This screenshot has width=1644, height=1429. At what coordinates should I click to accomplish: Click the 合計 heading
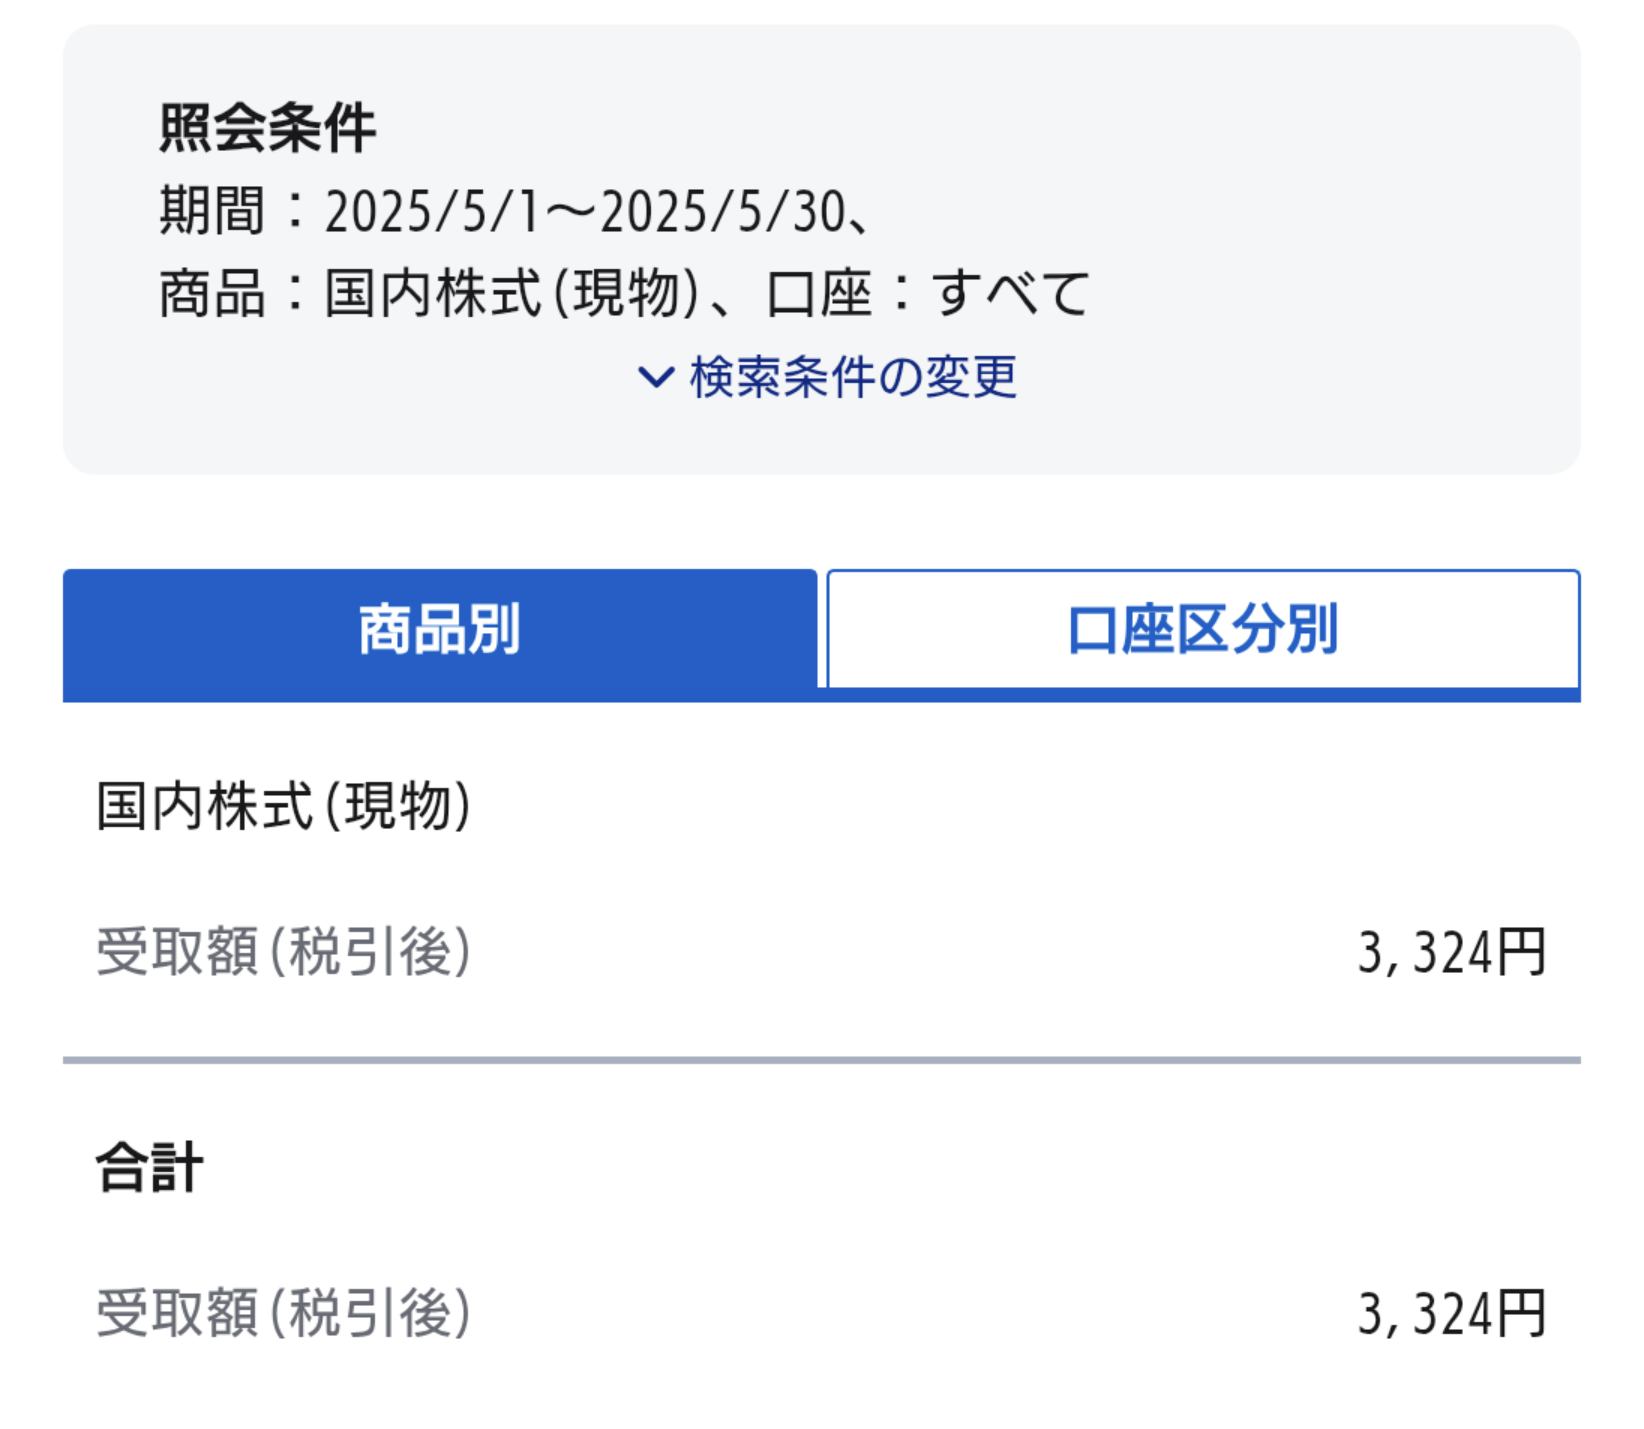150,1167
